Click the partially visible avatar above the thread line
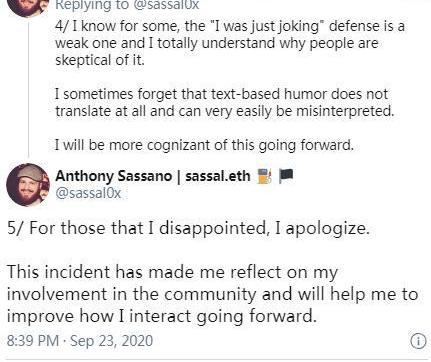The image size is (431, 362). (x=28, y=7)
